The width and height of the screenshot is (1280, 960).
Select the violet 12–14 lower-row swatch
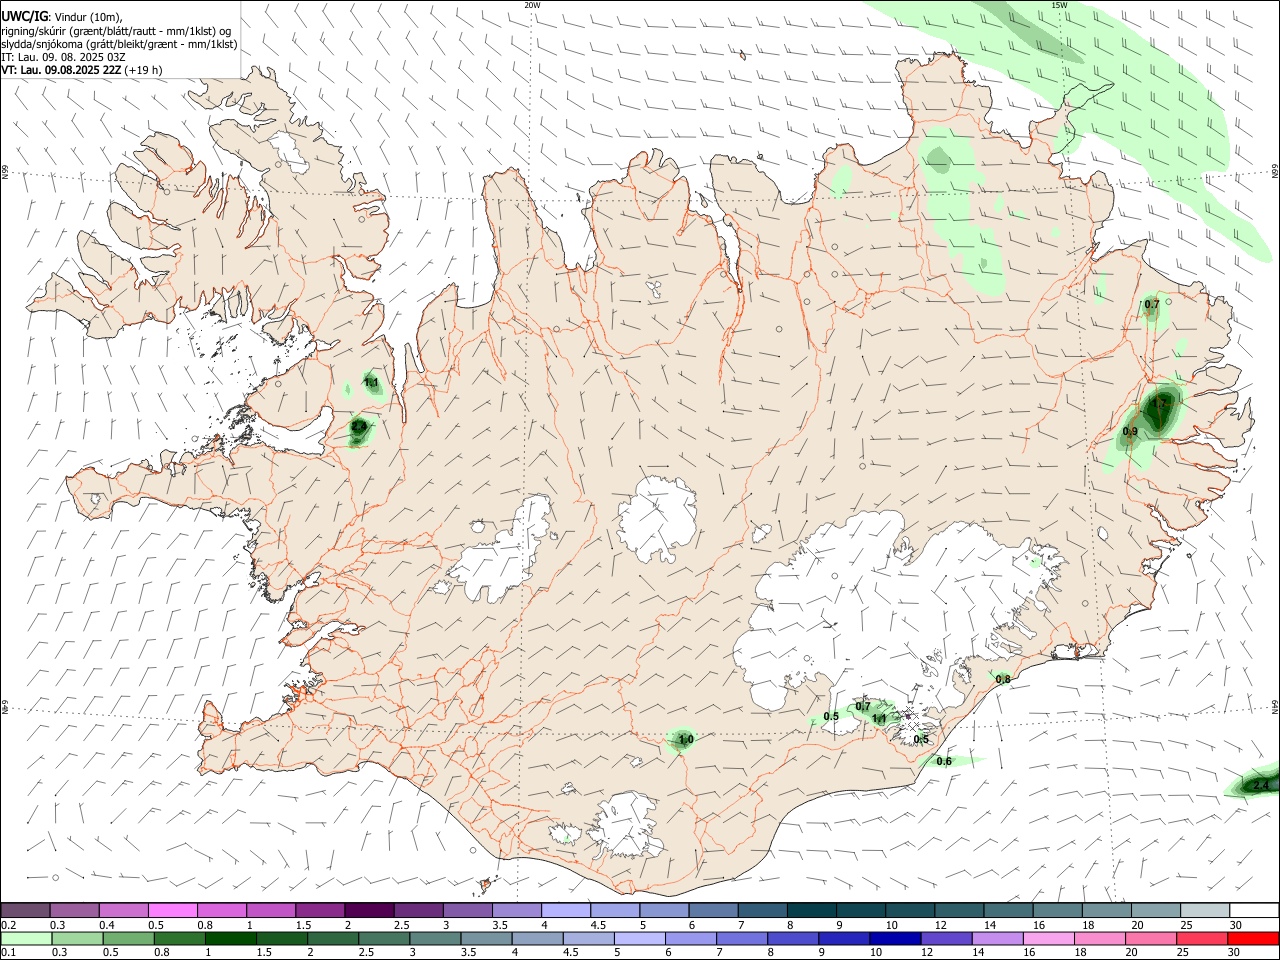(x=946, y=938)
